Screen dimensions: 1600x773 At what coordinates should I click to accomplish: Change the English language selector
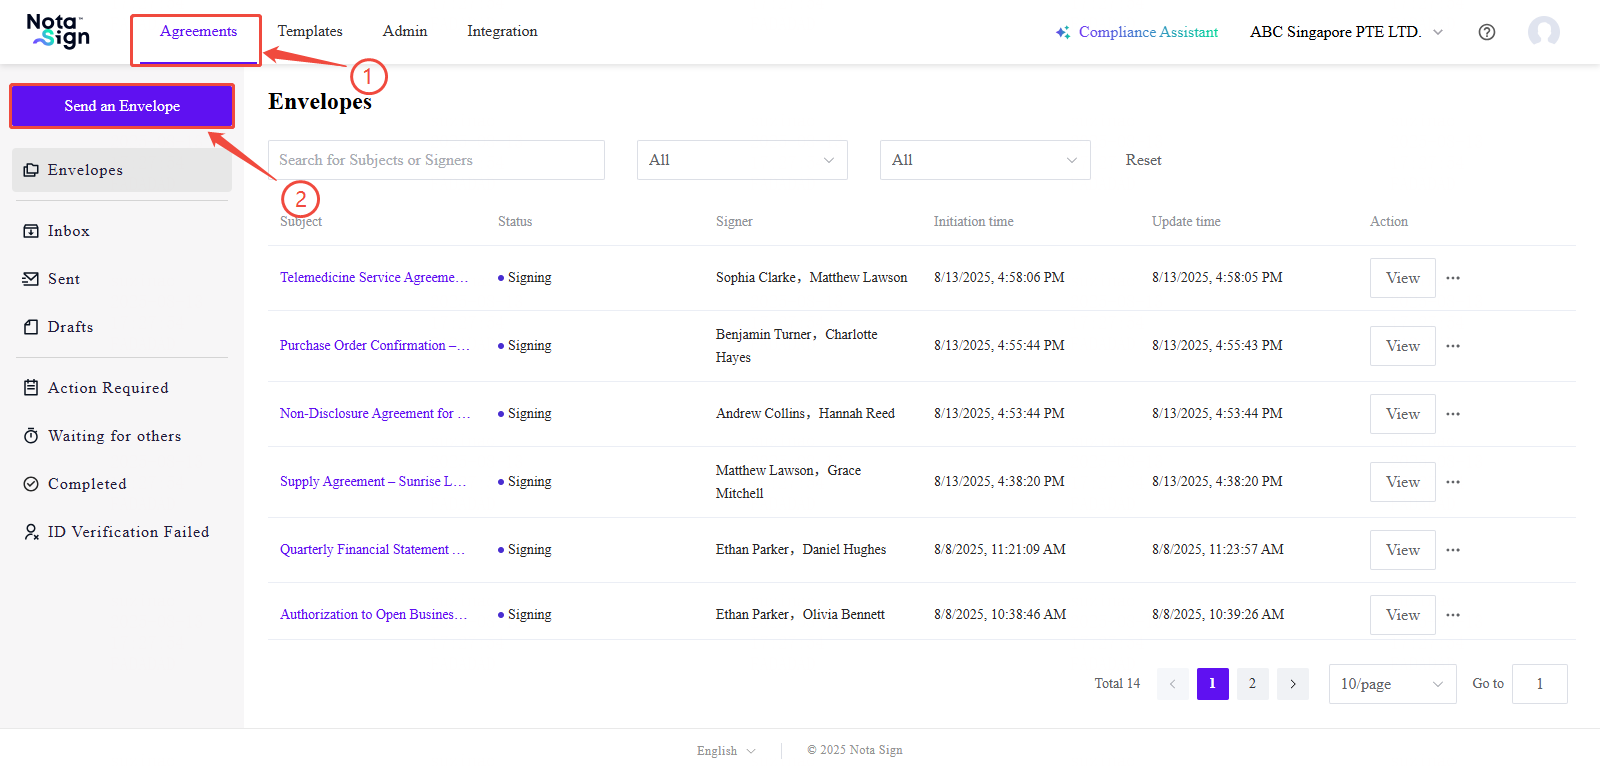click(x=726, y=750)
